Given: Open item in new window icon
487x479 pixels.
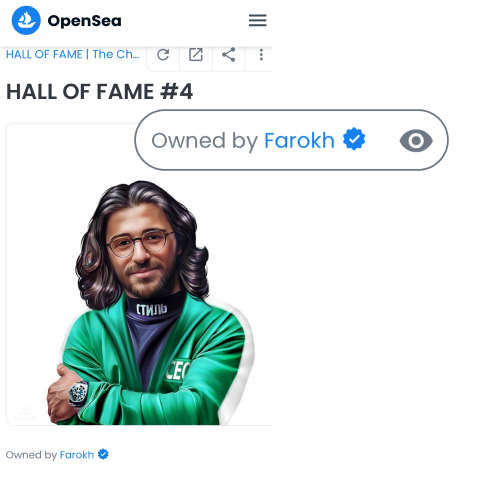Looking at the screenshot, I should click(196, 55).
